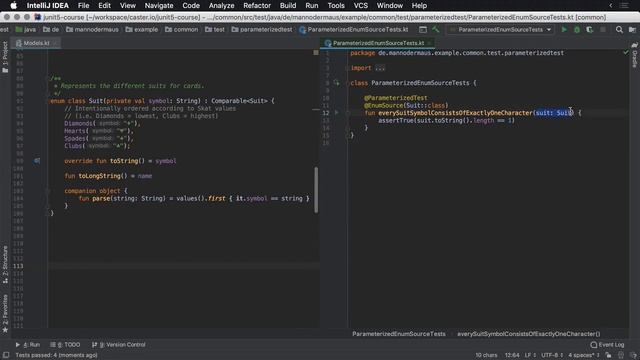
Task: Click everySuitSymbolConsistsOfExactlyOneCharacter() editor breadcrumb
Action: [x=529, y=334]
